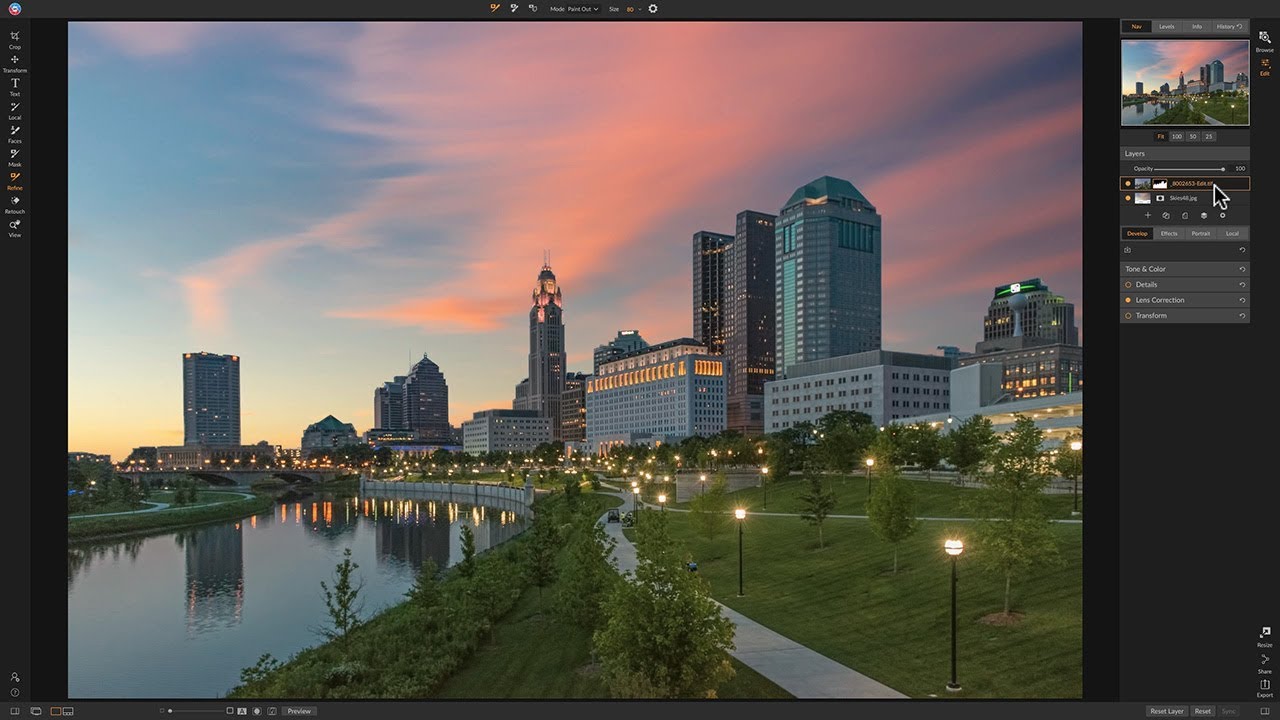Disable the Lens Correction pane toggle
1280x720 pixels.
(1128, 300)
